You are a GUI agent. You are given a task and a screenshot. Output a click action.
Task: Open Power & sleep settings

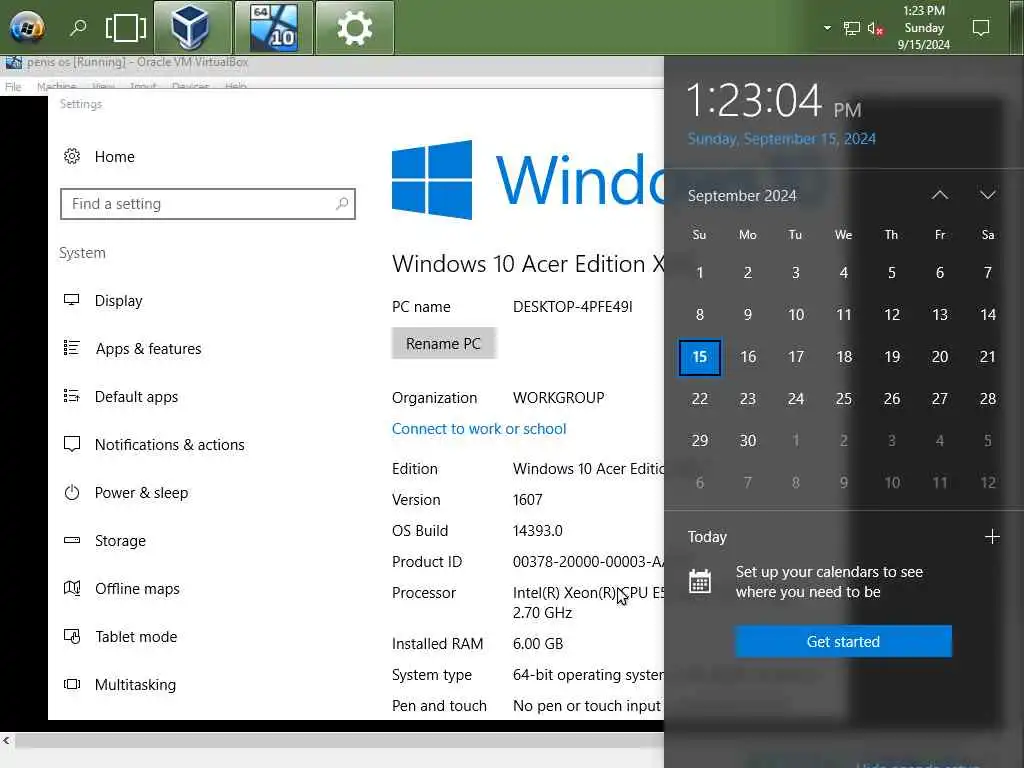coord(126,492)
